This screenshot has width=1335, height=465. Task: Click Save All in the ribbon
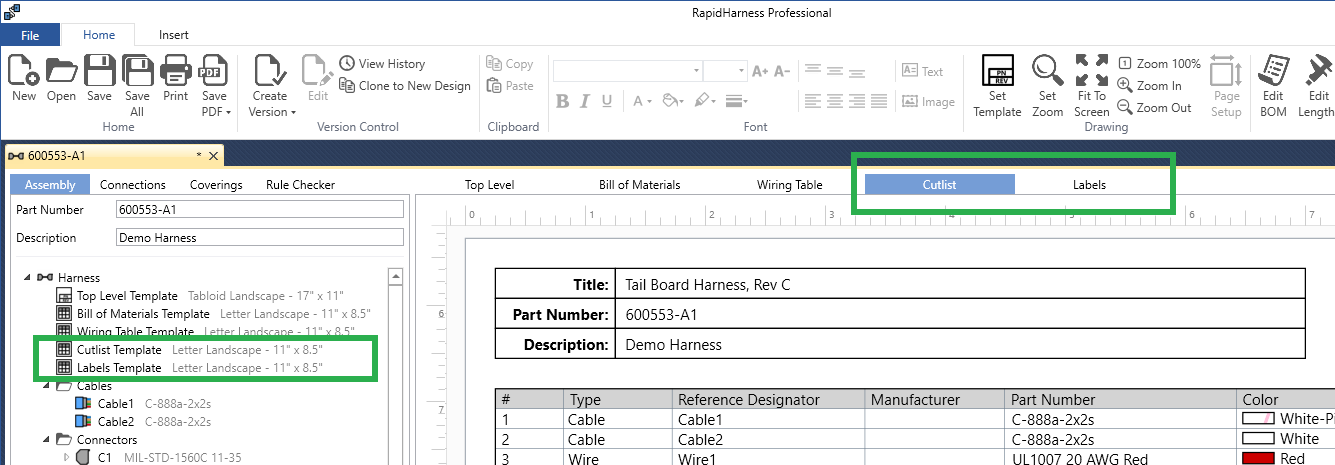tap(137, 86)
